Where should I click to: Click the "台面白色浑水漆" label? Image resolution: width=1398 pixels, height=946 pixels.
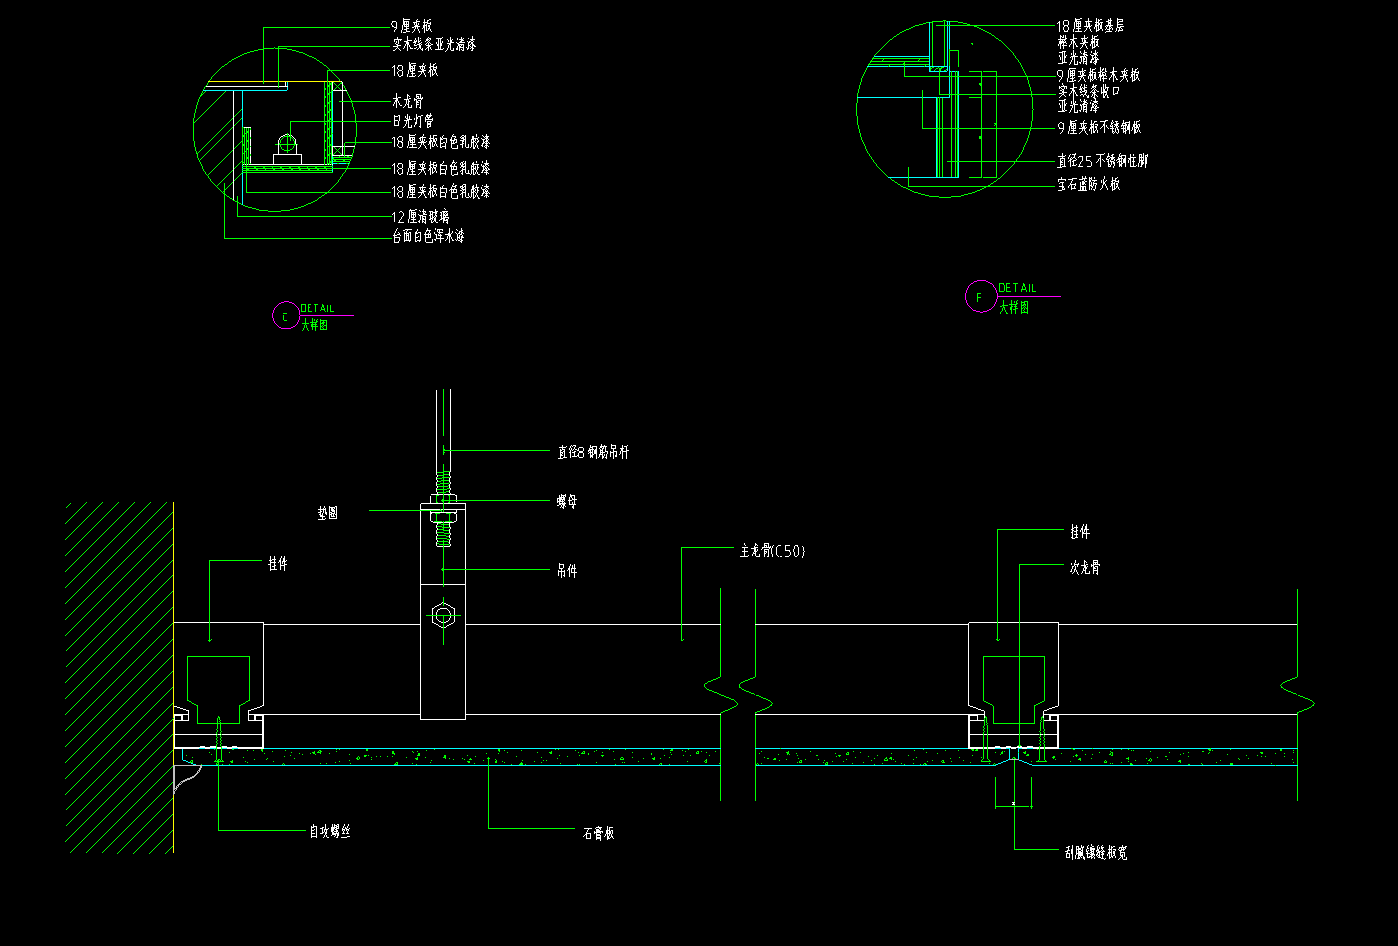point(428,237)
